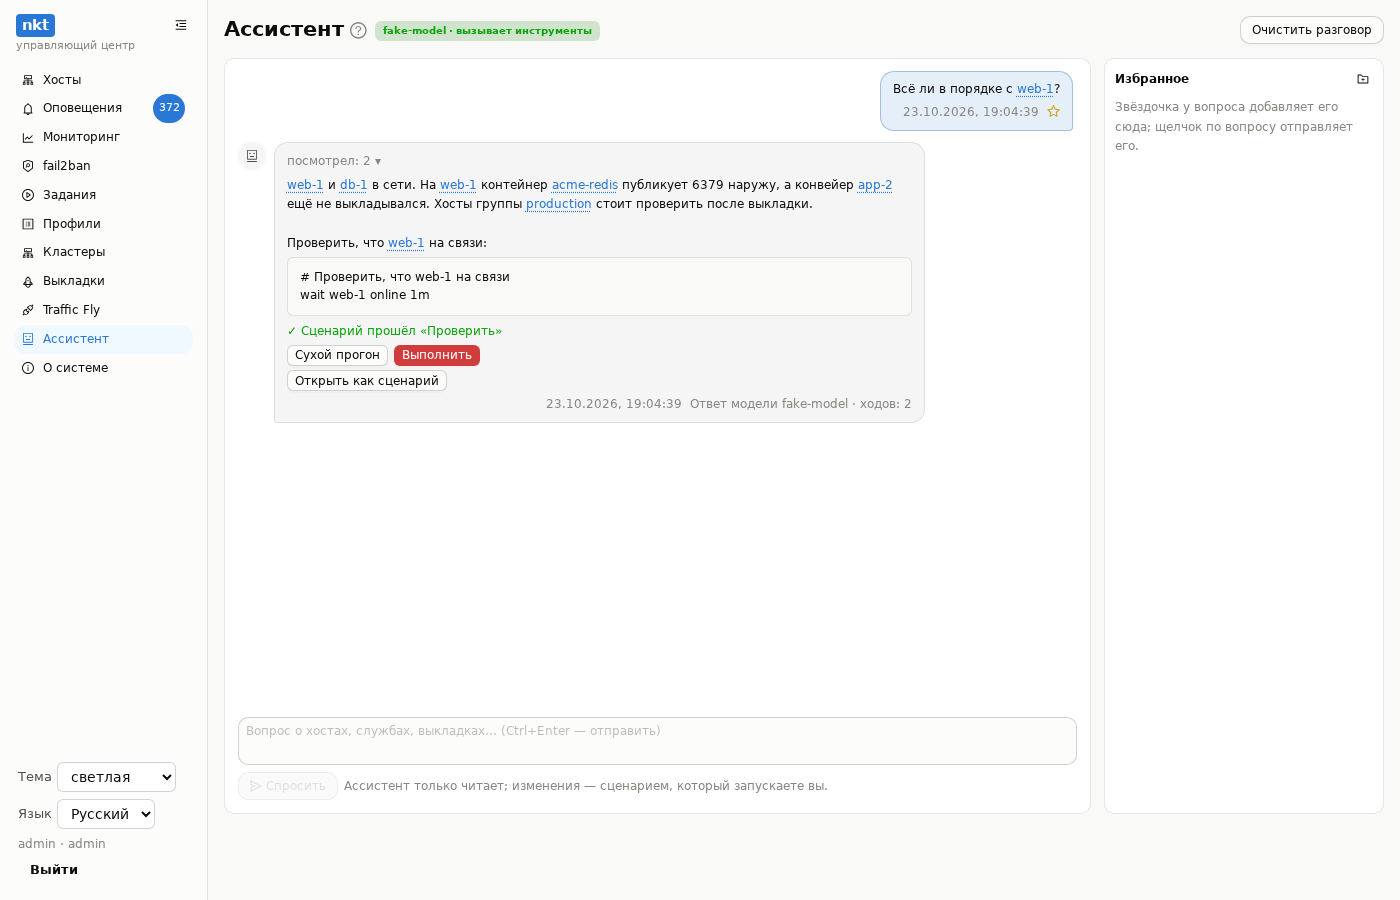This screenshot has width=1400, height=900.
Task: Click Выйти to log out
Action: pos(54,870)
